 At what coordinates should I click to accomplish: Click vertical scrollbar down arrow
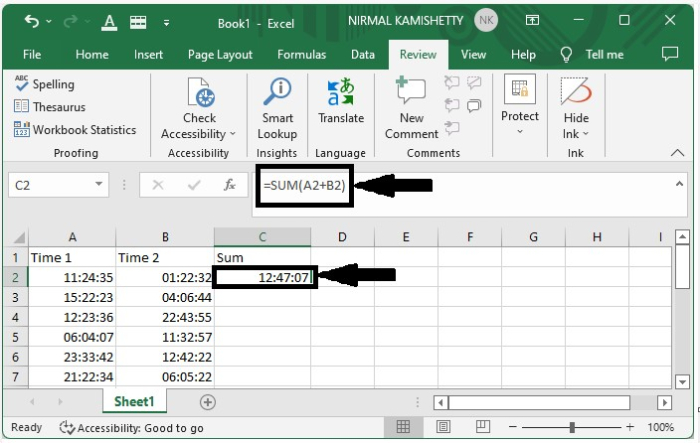[682, 381]
